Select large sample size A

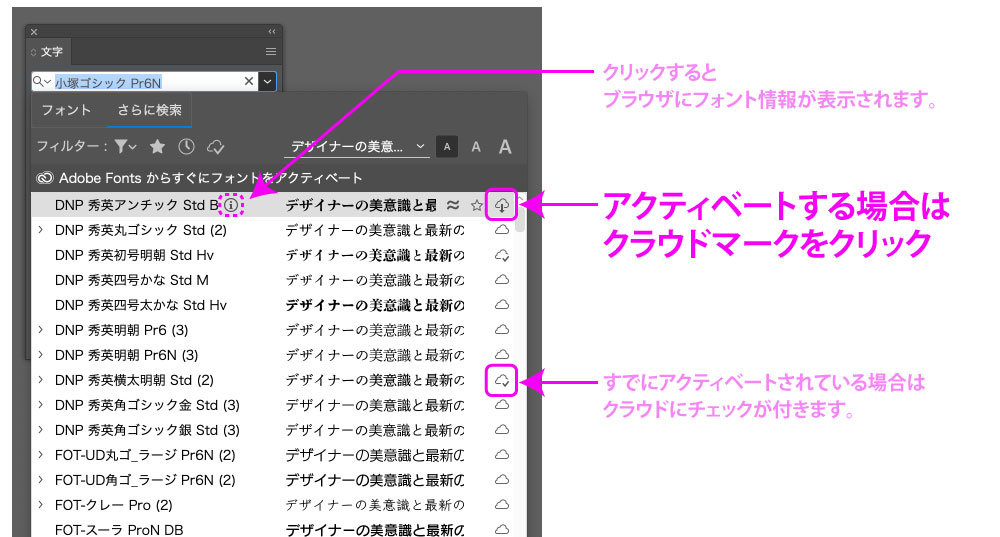(505, 147)
